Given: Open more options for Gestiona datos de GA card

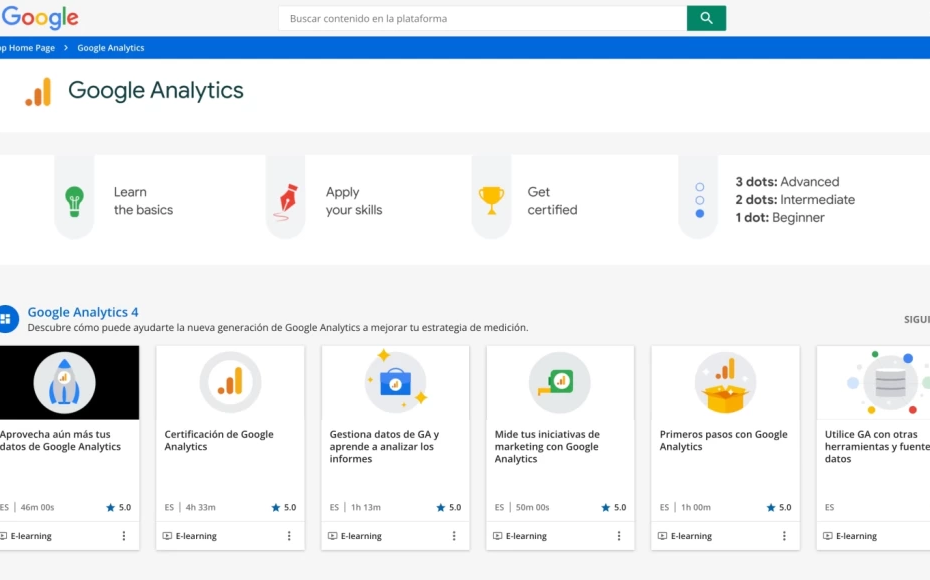Looking at the screenshot, I should [x=454, y=536].
